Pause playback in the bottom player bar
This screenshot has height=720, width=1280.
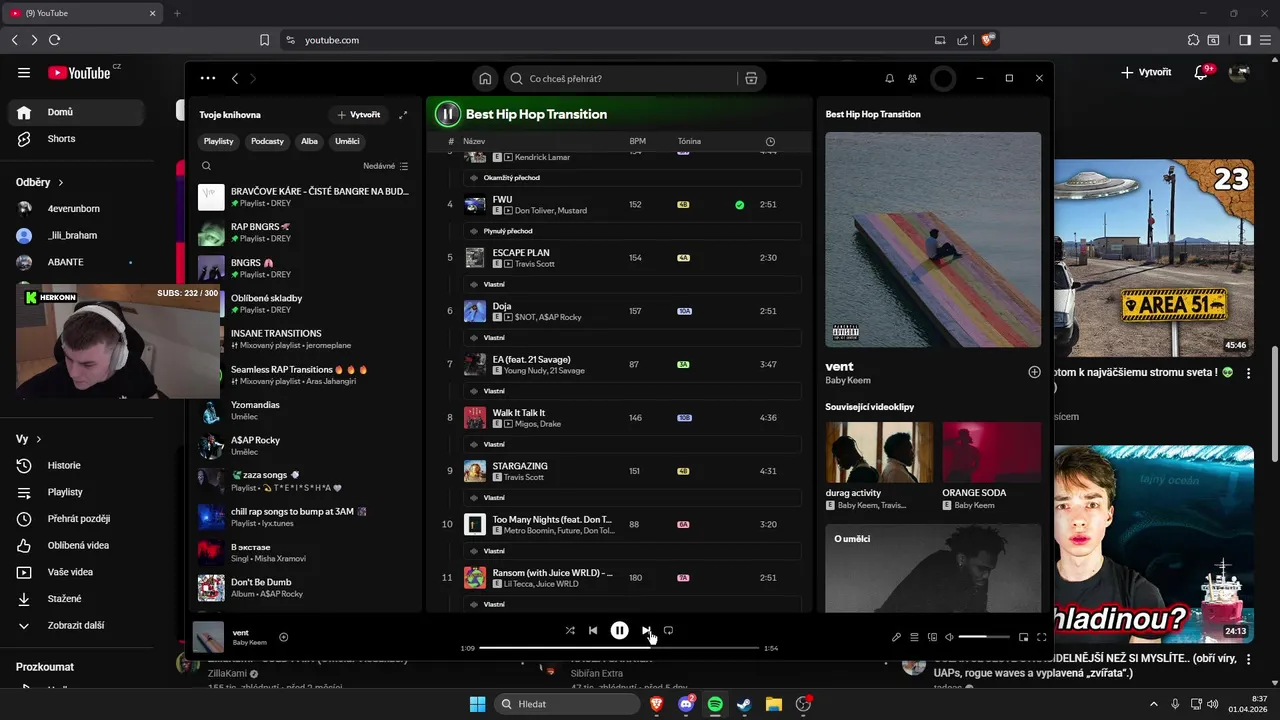tap(619, 630)
